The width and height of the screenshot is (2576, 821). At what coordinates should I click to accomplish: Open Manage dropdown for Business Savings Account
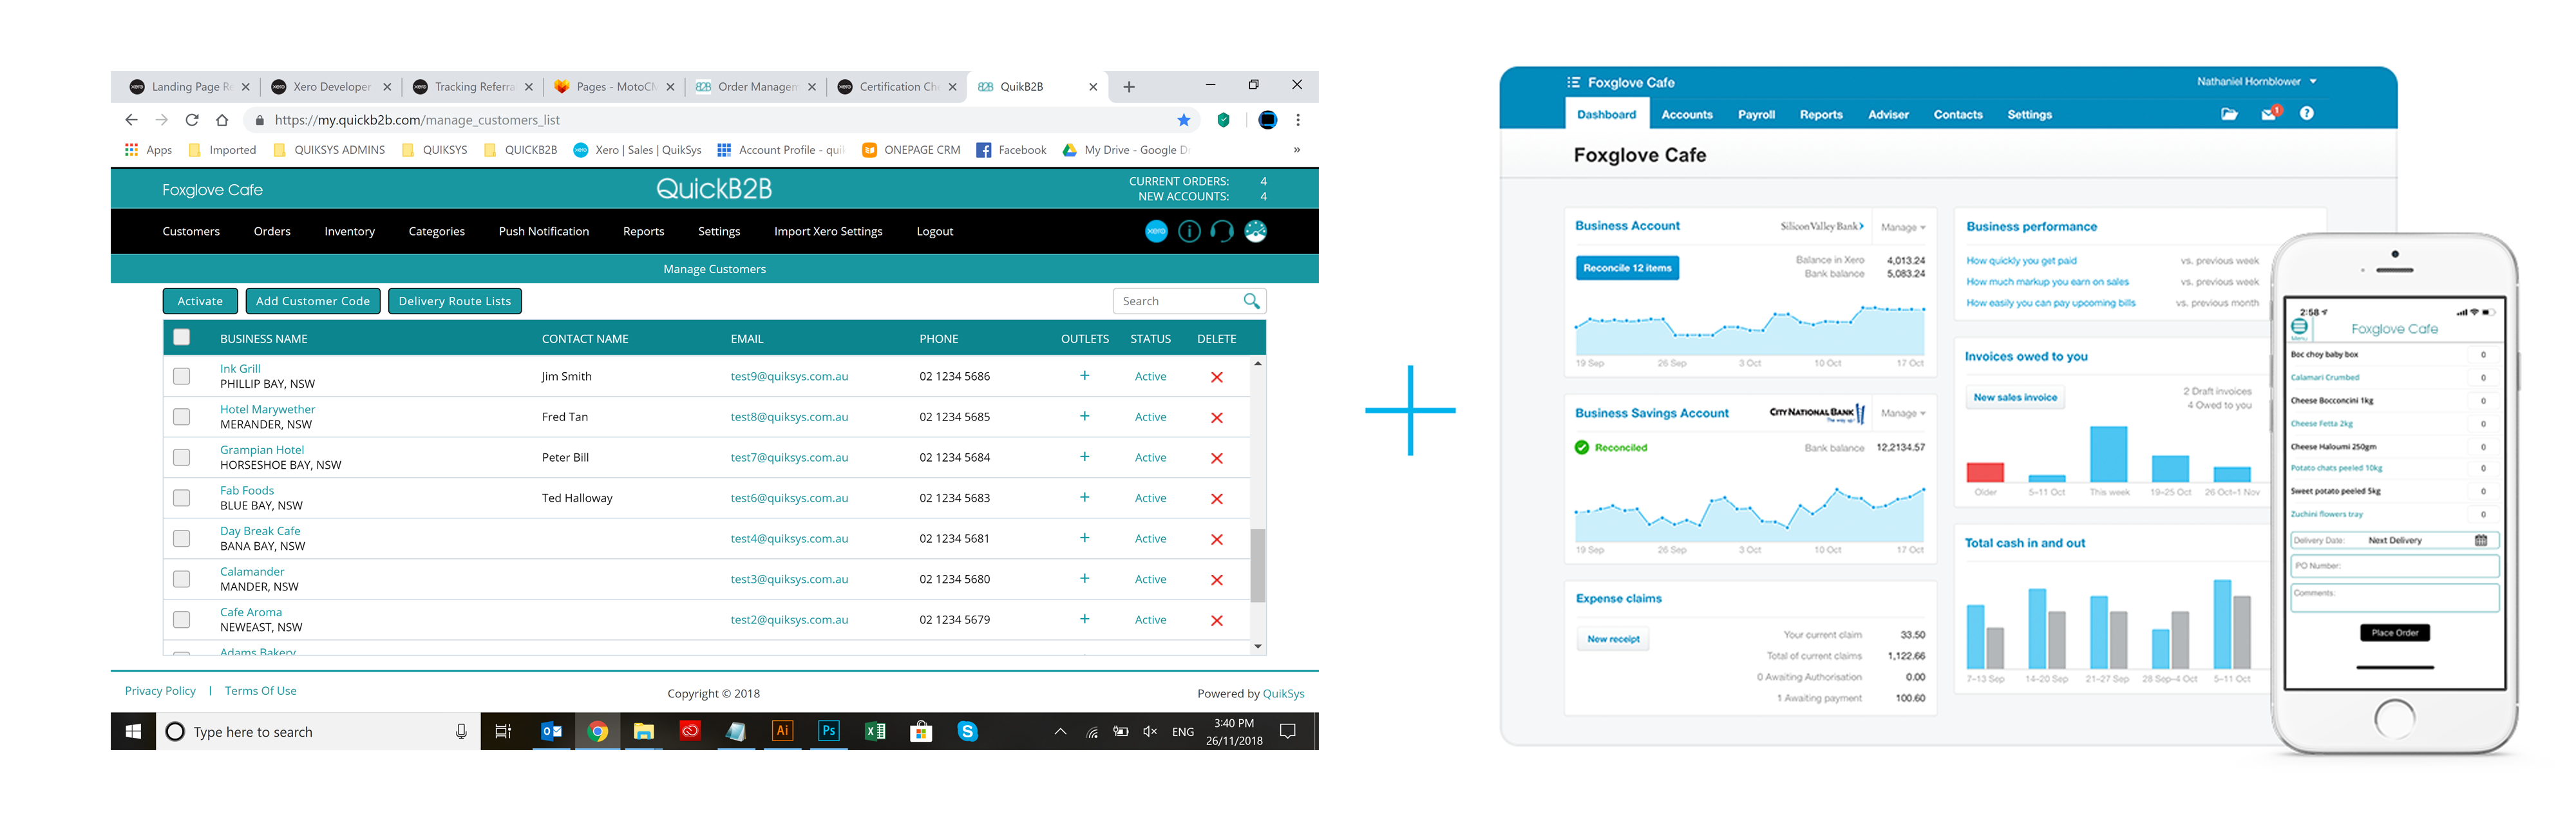(x=1902, y=413)
